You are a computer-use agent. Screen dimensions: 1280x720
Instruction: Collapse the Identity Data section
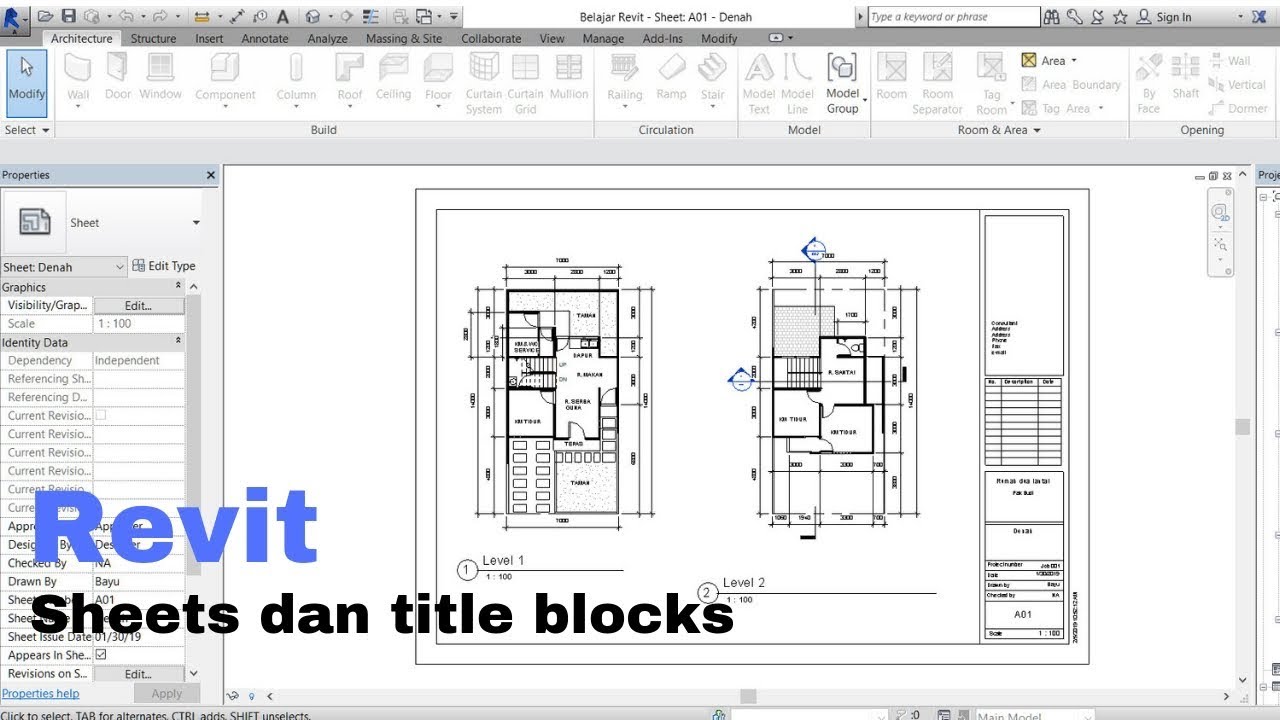[179, 342]
